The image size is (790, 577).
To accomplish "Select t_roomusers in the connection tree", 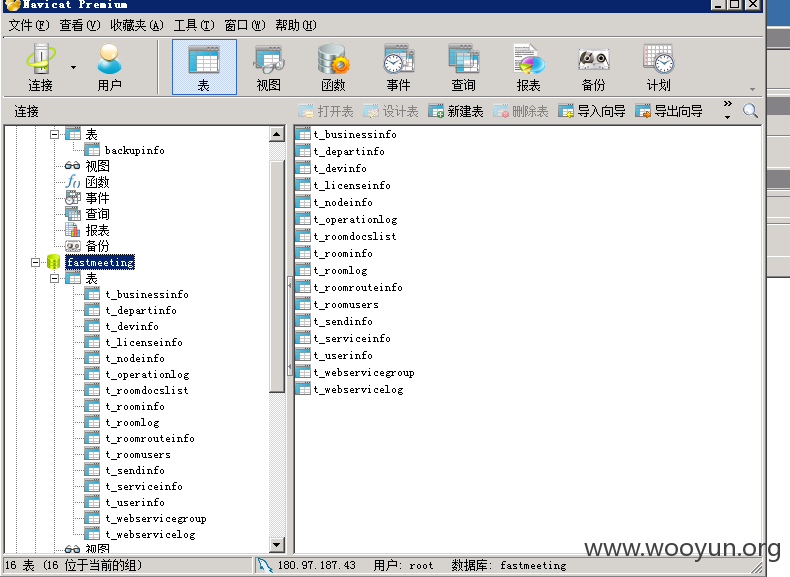I will click(x=138, y=455).
